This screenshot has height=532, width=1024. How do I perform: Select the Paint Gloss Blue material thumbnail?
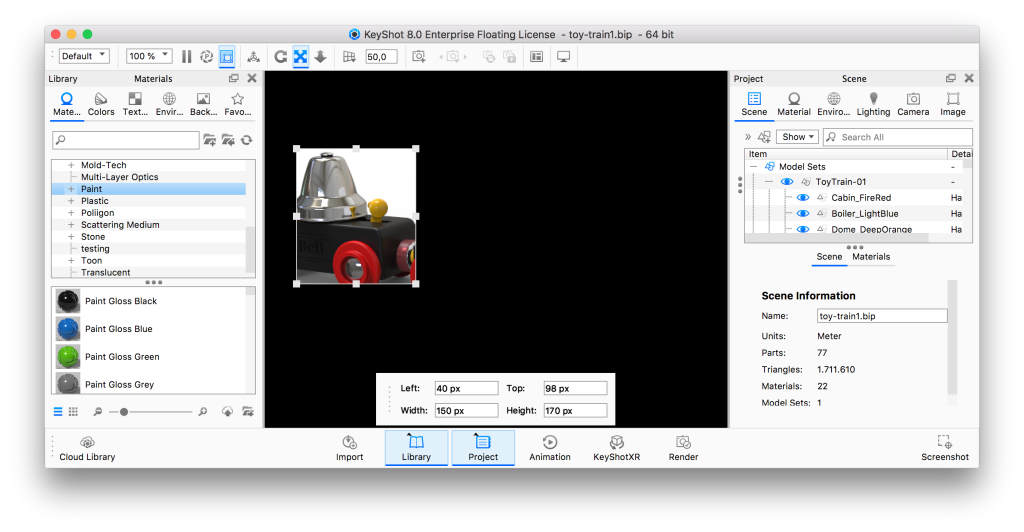click(x=68, y=329)
